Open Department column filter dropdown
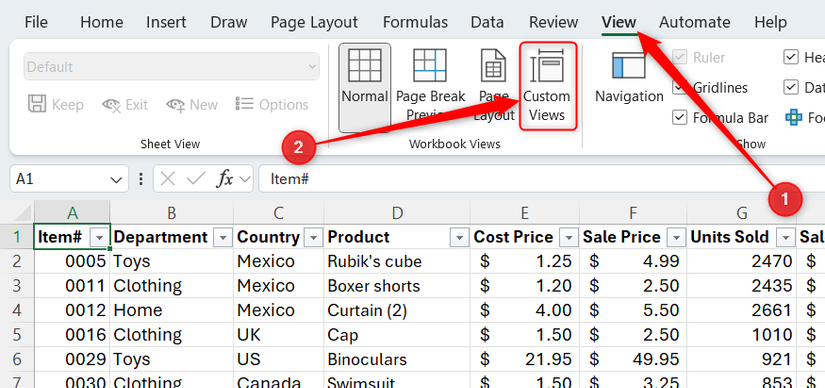This screenshot has height=388, width=825. (223, 238)
